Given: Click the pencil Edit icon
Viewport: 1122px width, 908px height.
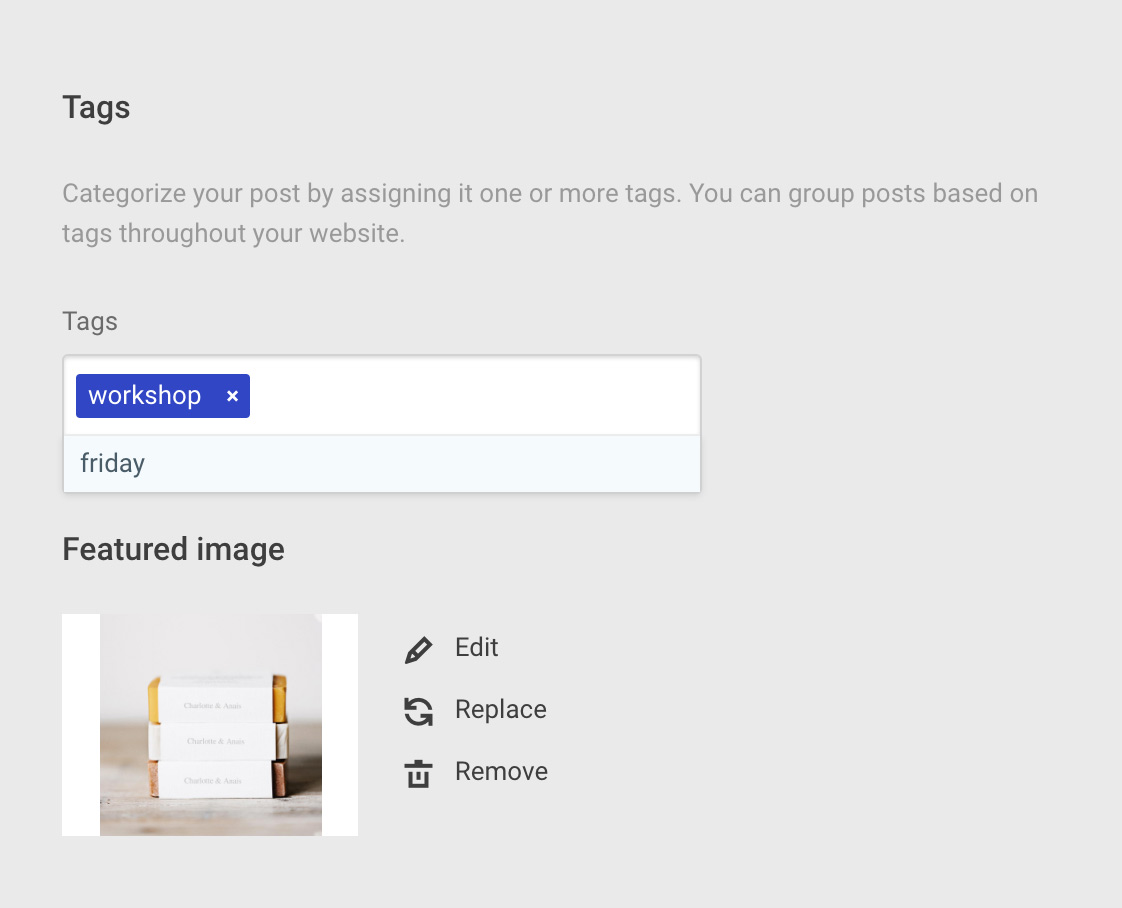Looking at the screenshot, I should (418, 649).
